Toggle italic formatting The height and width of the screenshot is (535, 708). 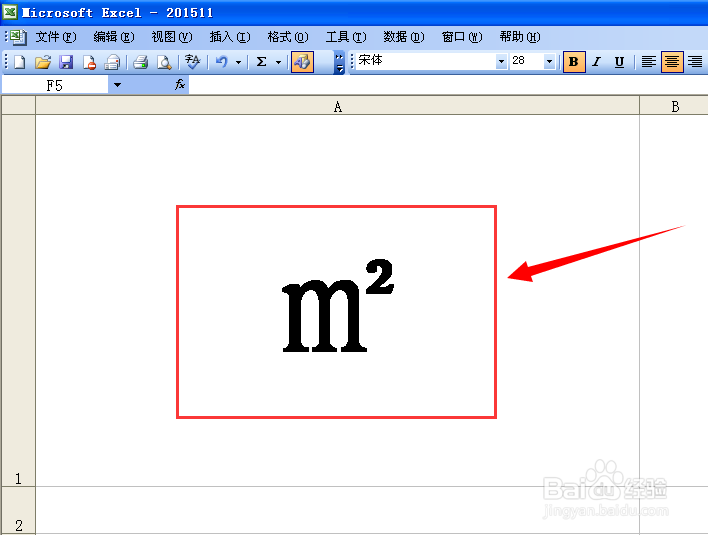tap(596, 62)
